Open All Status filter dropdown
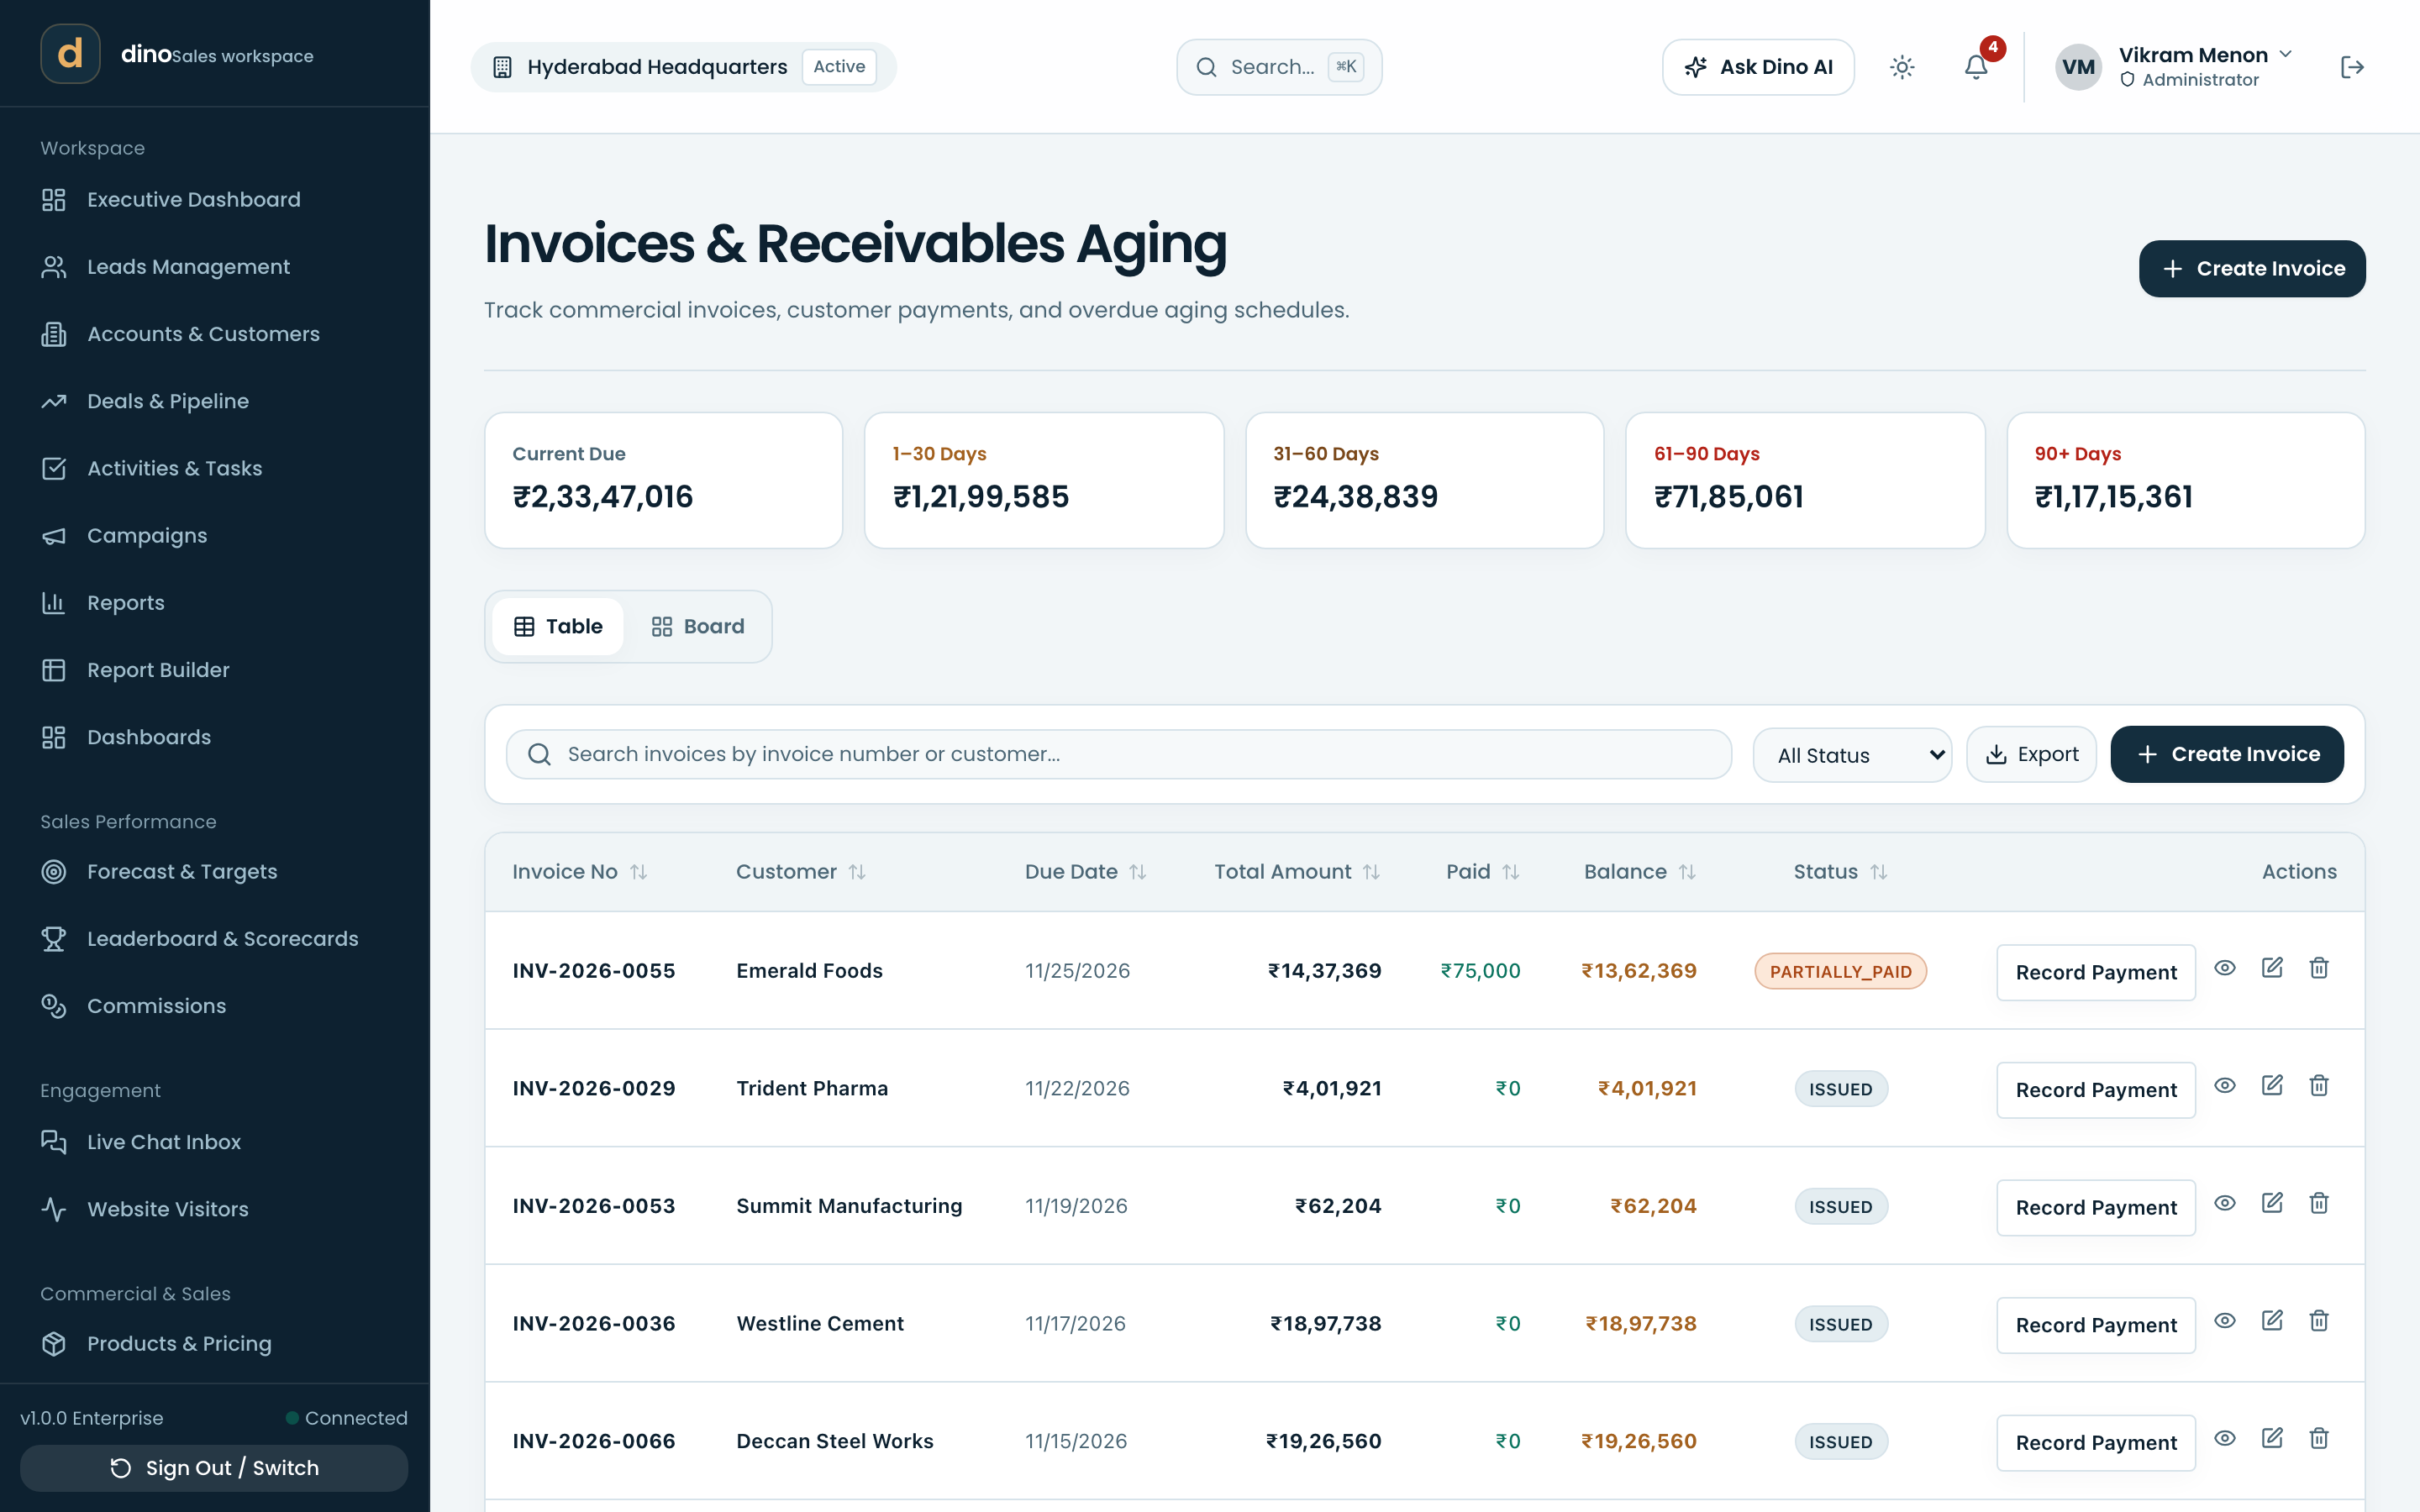This screenshot has height=1512, width=2420. pos(1852,755)
